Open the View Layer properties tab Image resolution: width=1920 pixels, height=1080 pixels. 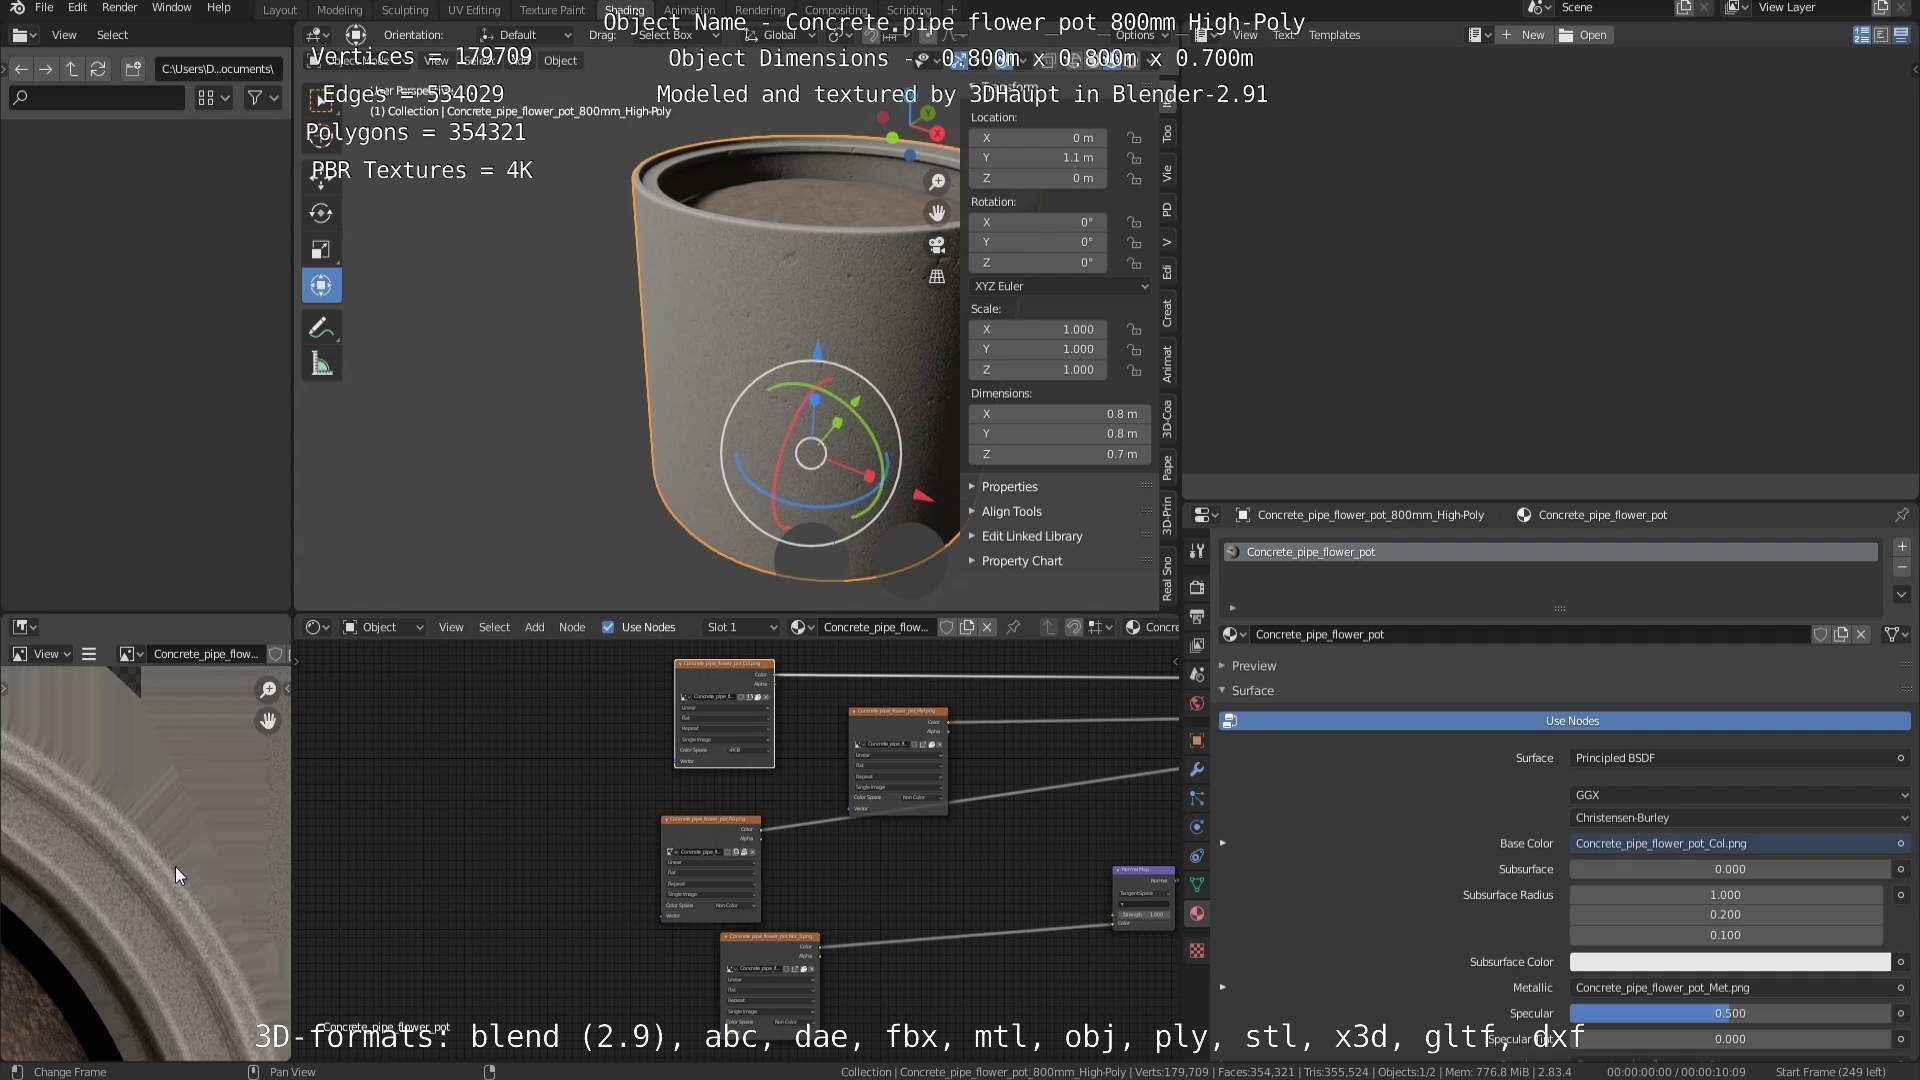[1197, 646]
